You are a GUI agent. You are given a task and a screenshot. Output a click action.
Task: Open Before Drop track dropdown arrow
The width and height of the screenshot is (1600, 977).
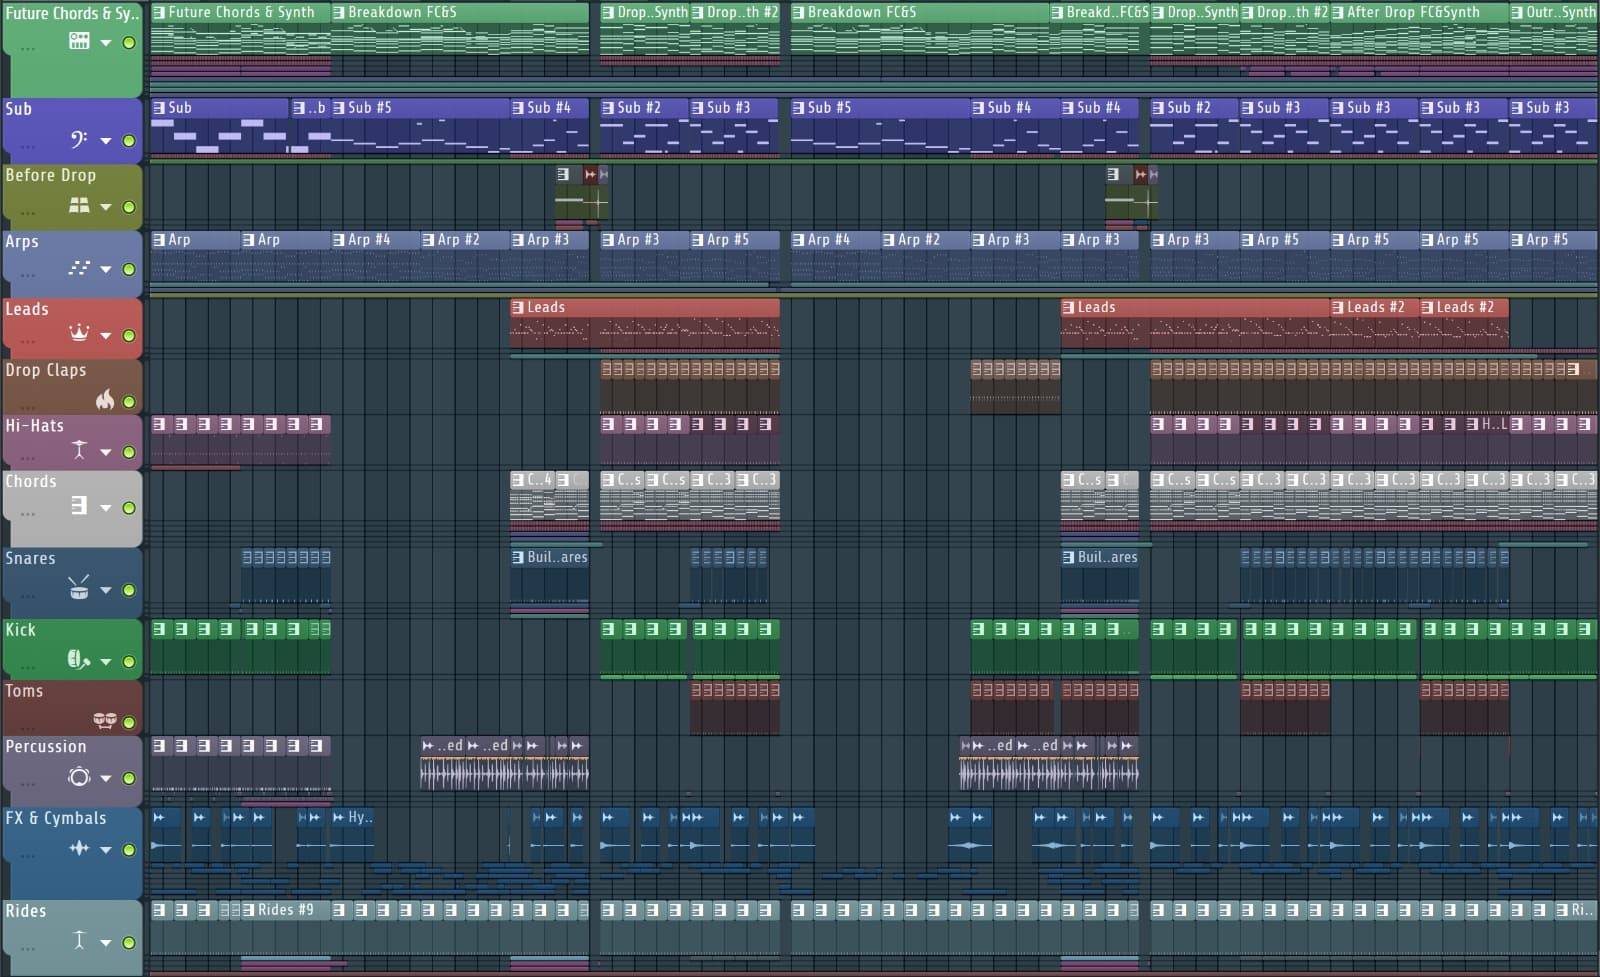tap(105, 207)
